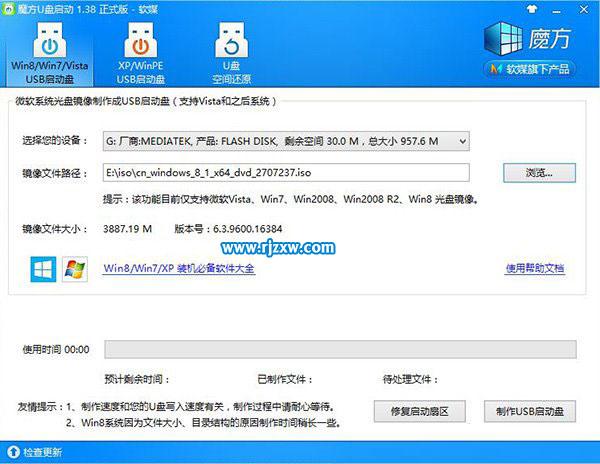
Task: Minimize the window
Action: click(557, 10)
